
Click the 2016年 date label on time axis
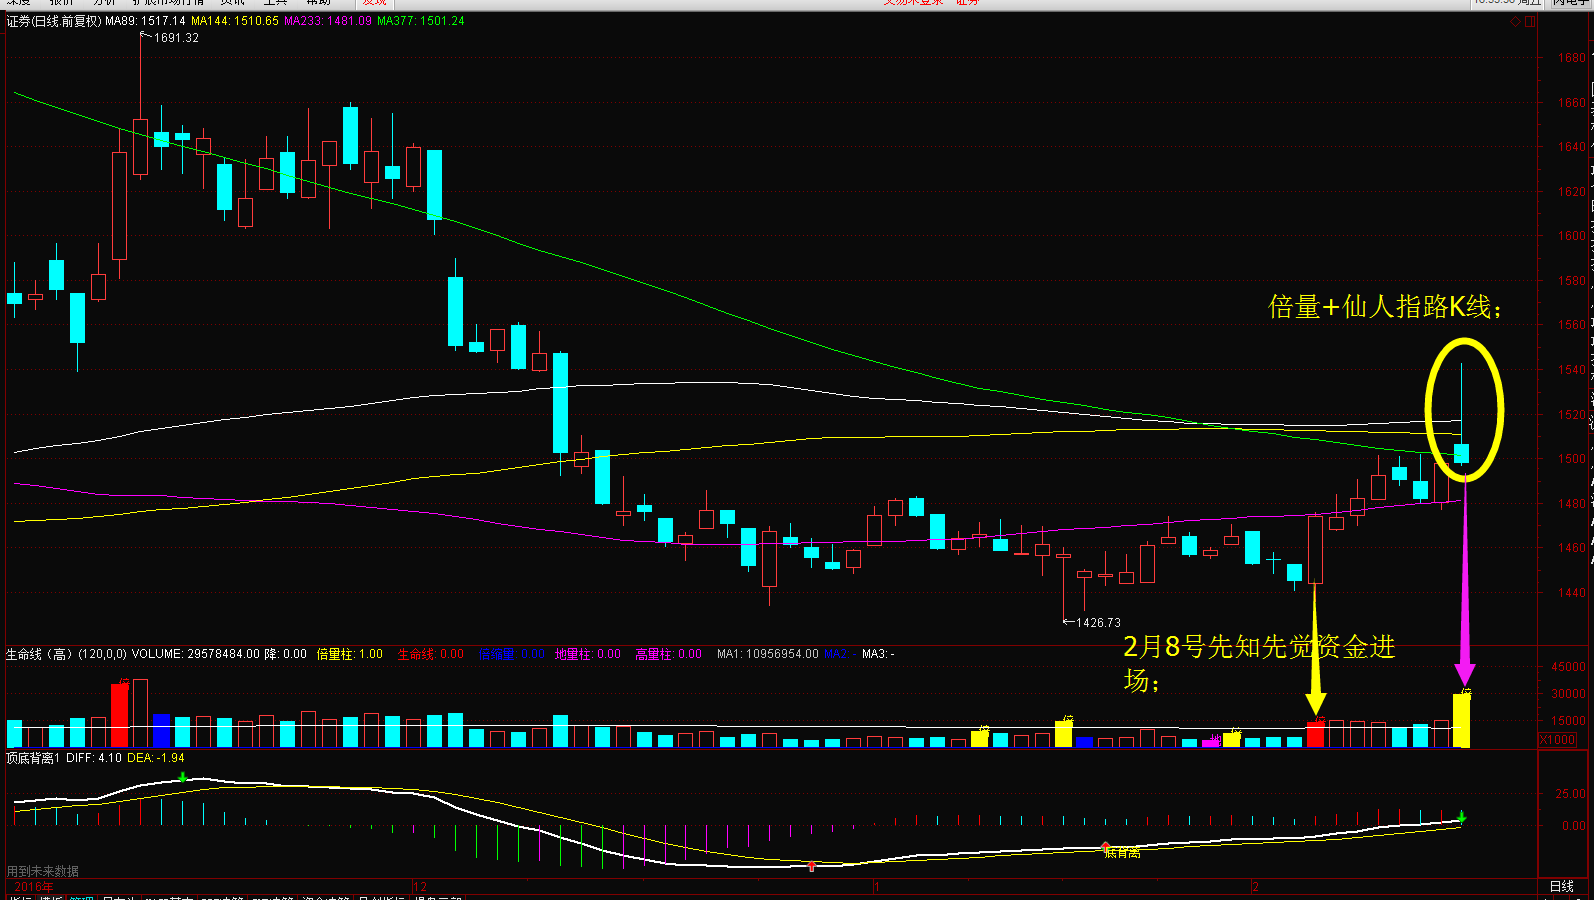pos(34,887)
